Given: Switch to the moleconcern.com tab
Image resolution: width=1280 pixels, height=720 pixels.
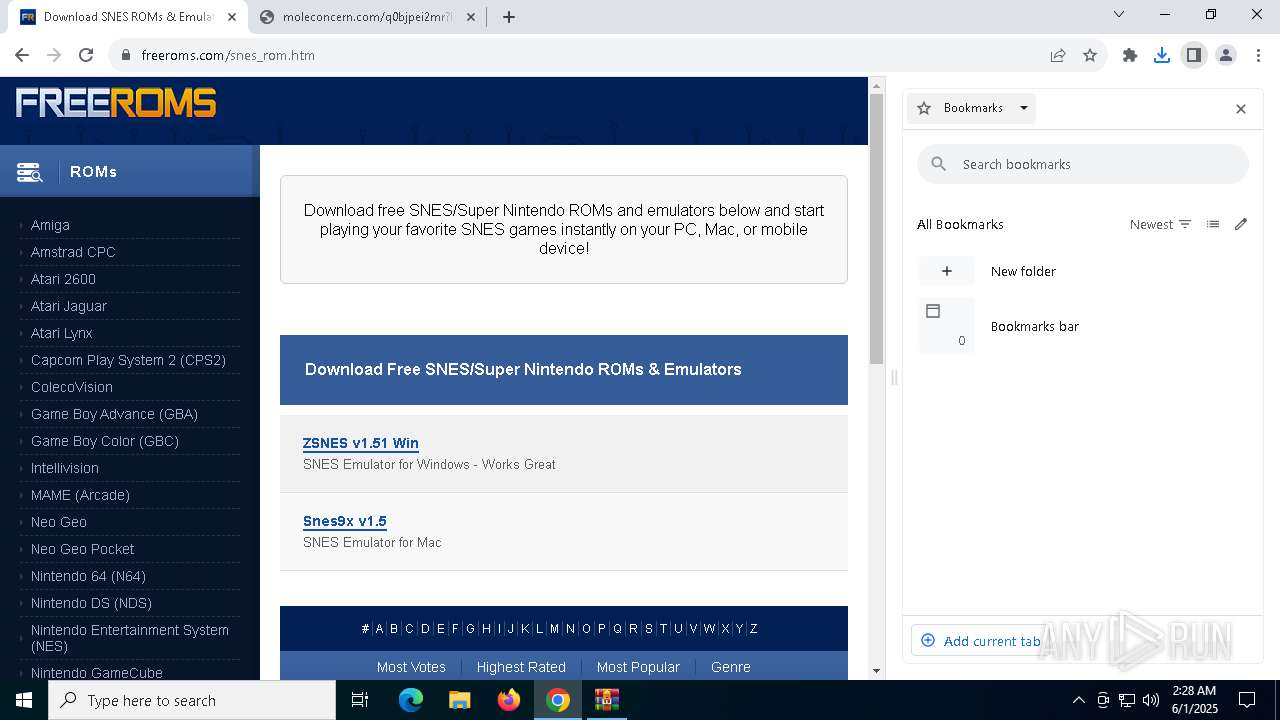Looking at the screenshot, I should click(x=367, y=17).
